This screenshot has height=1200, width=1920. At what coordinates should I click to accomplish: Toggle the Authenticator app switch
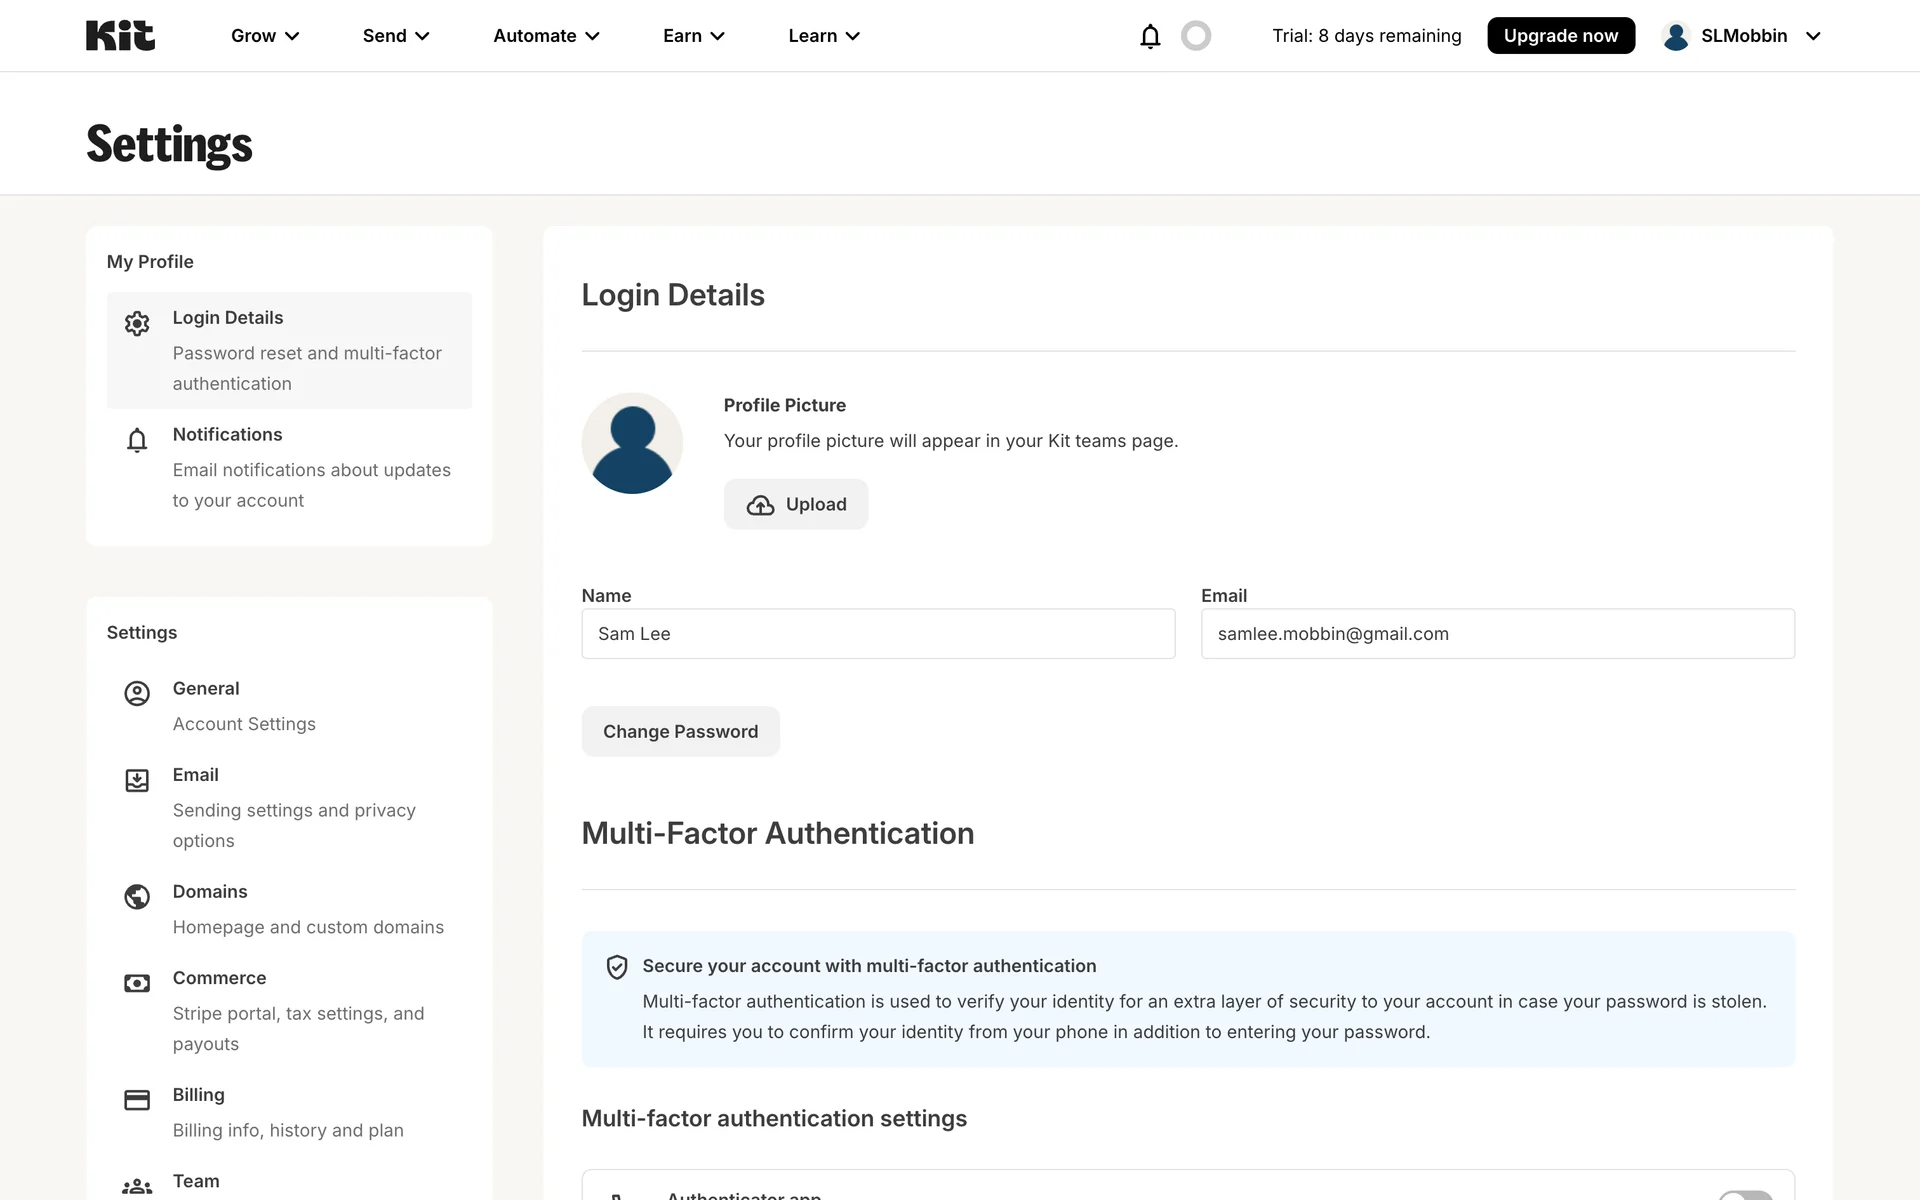(x=1745, y=1194)
